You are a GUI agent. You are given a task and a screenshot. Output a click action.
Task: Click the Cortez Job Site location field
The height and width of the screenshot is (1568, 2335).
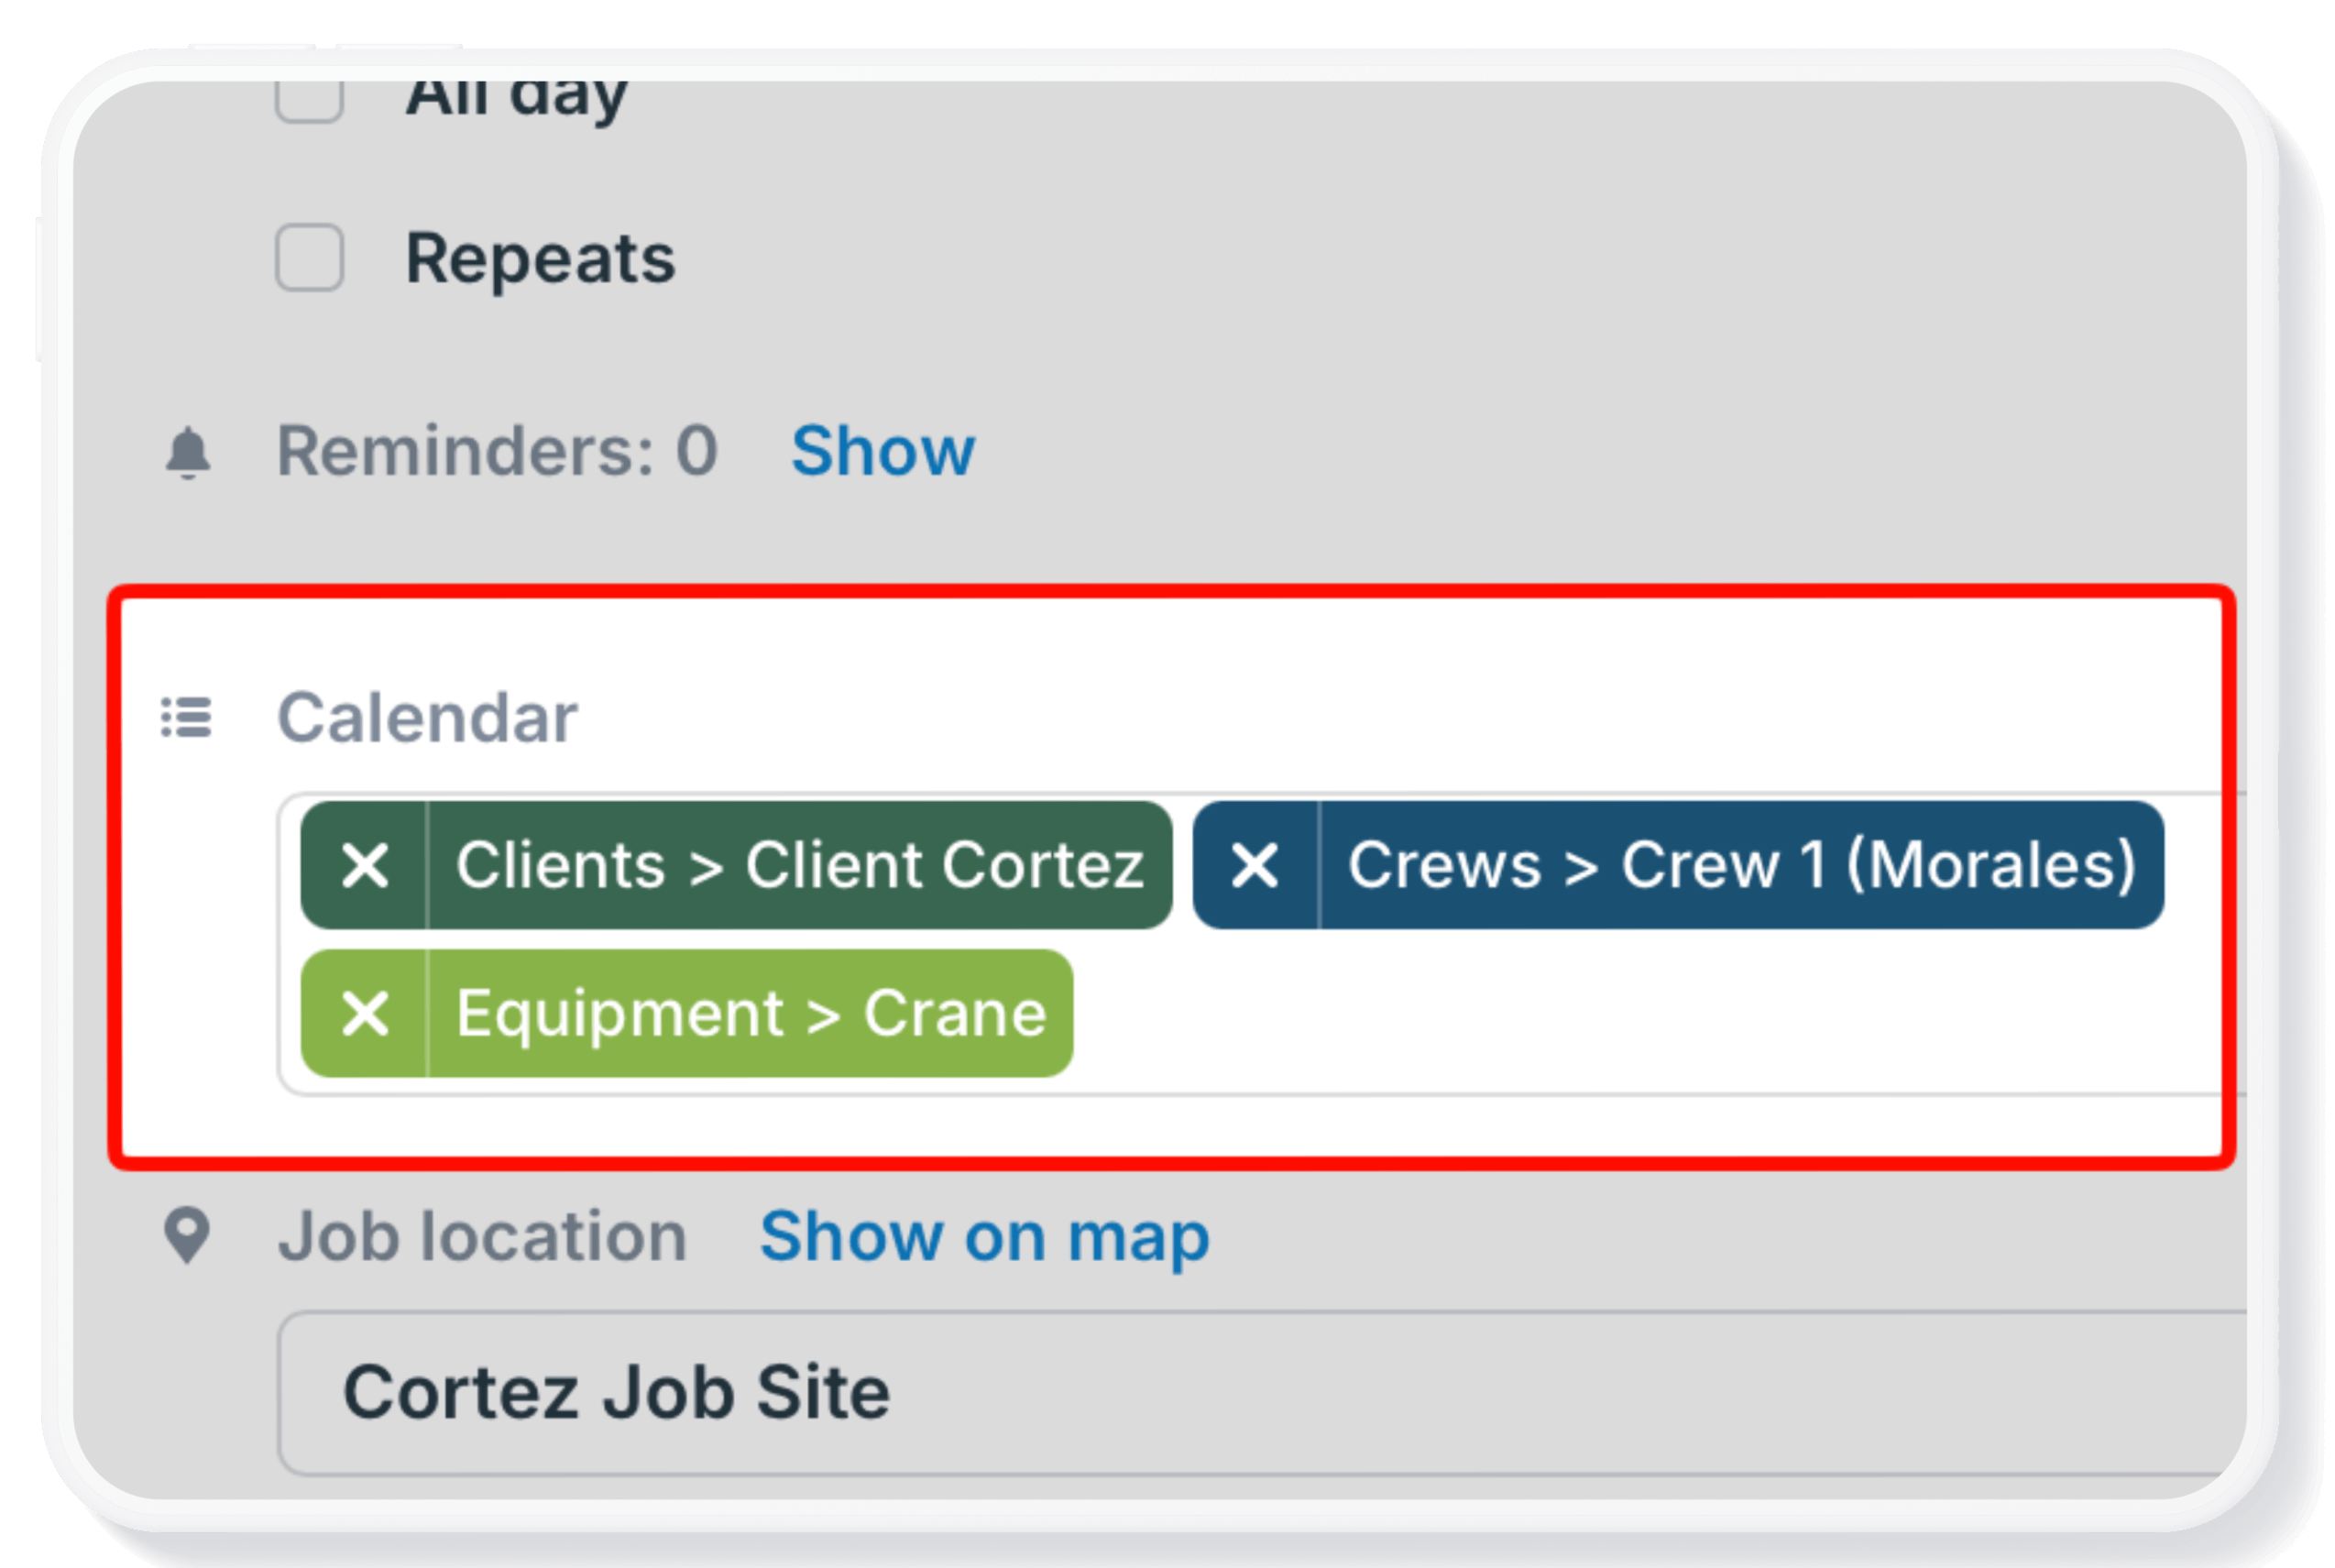pos(1262,1393)
